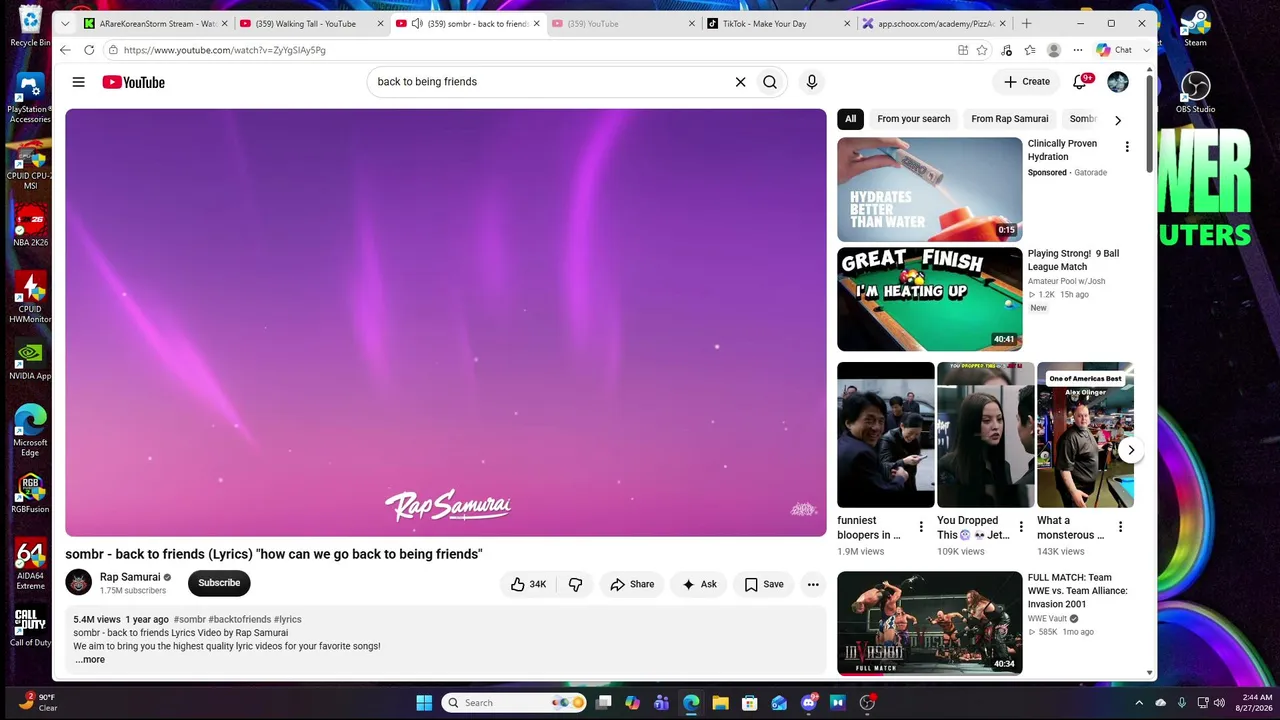Viewport: 1280px width, 720px height.
Task: Open options for the Gatorade ad
Action: coord(1127,147)
